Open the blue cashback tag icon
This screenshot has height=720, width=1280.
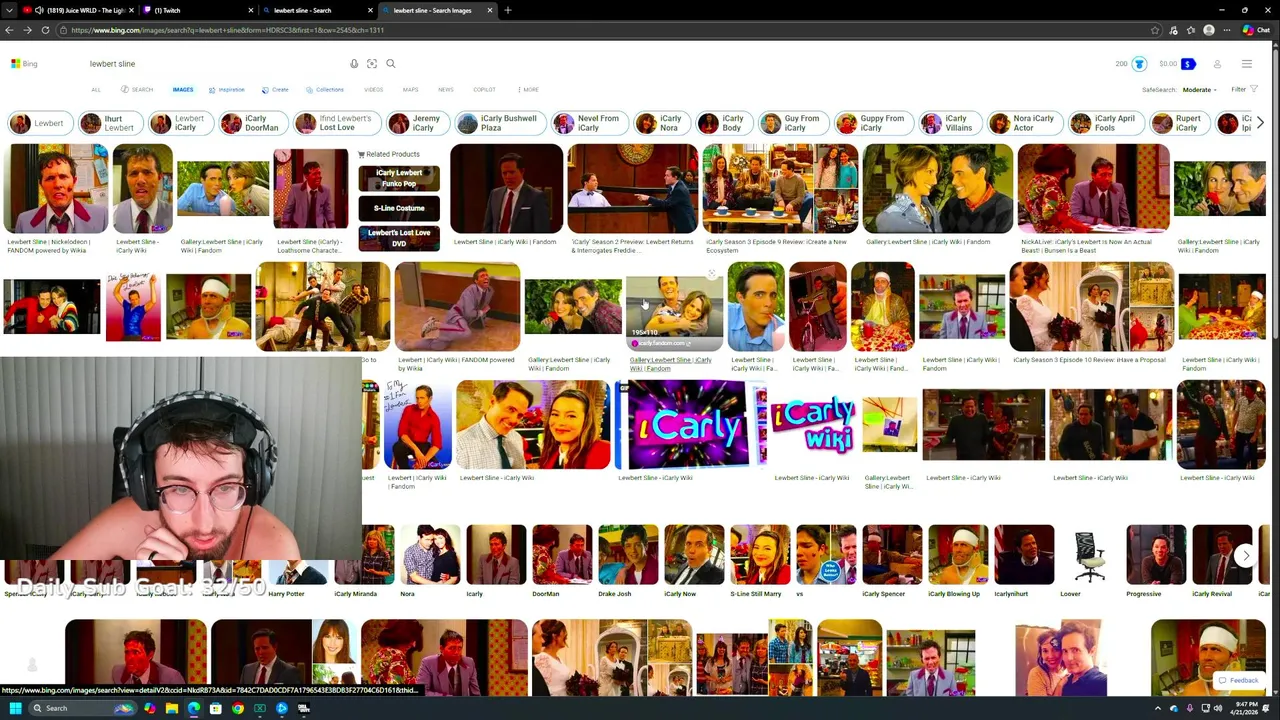coord(1188,64)
